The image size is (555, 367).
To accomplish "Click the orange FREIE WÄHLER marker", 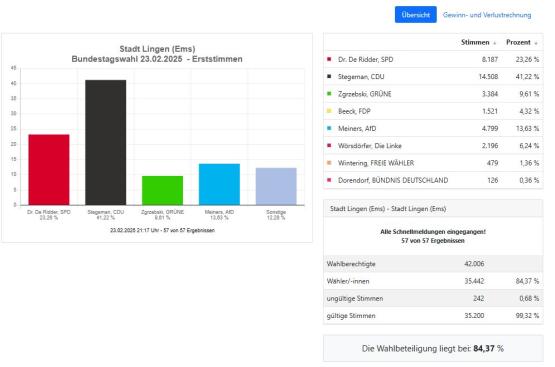I will (329, 163).
